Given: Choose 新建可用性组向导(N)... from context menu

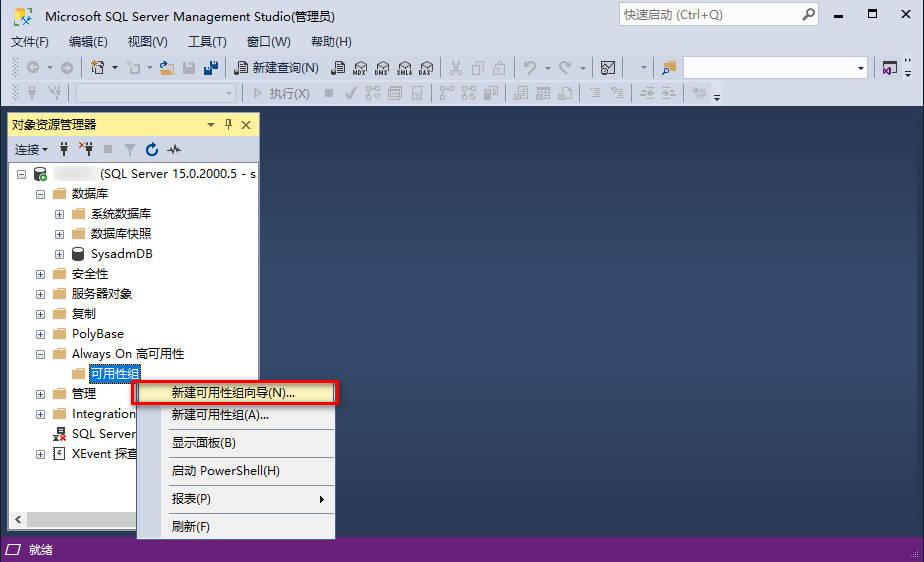Looking at the screenshot, I should tap(236, 393).
